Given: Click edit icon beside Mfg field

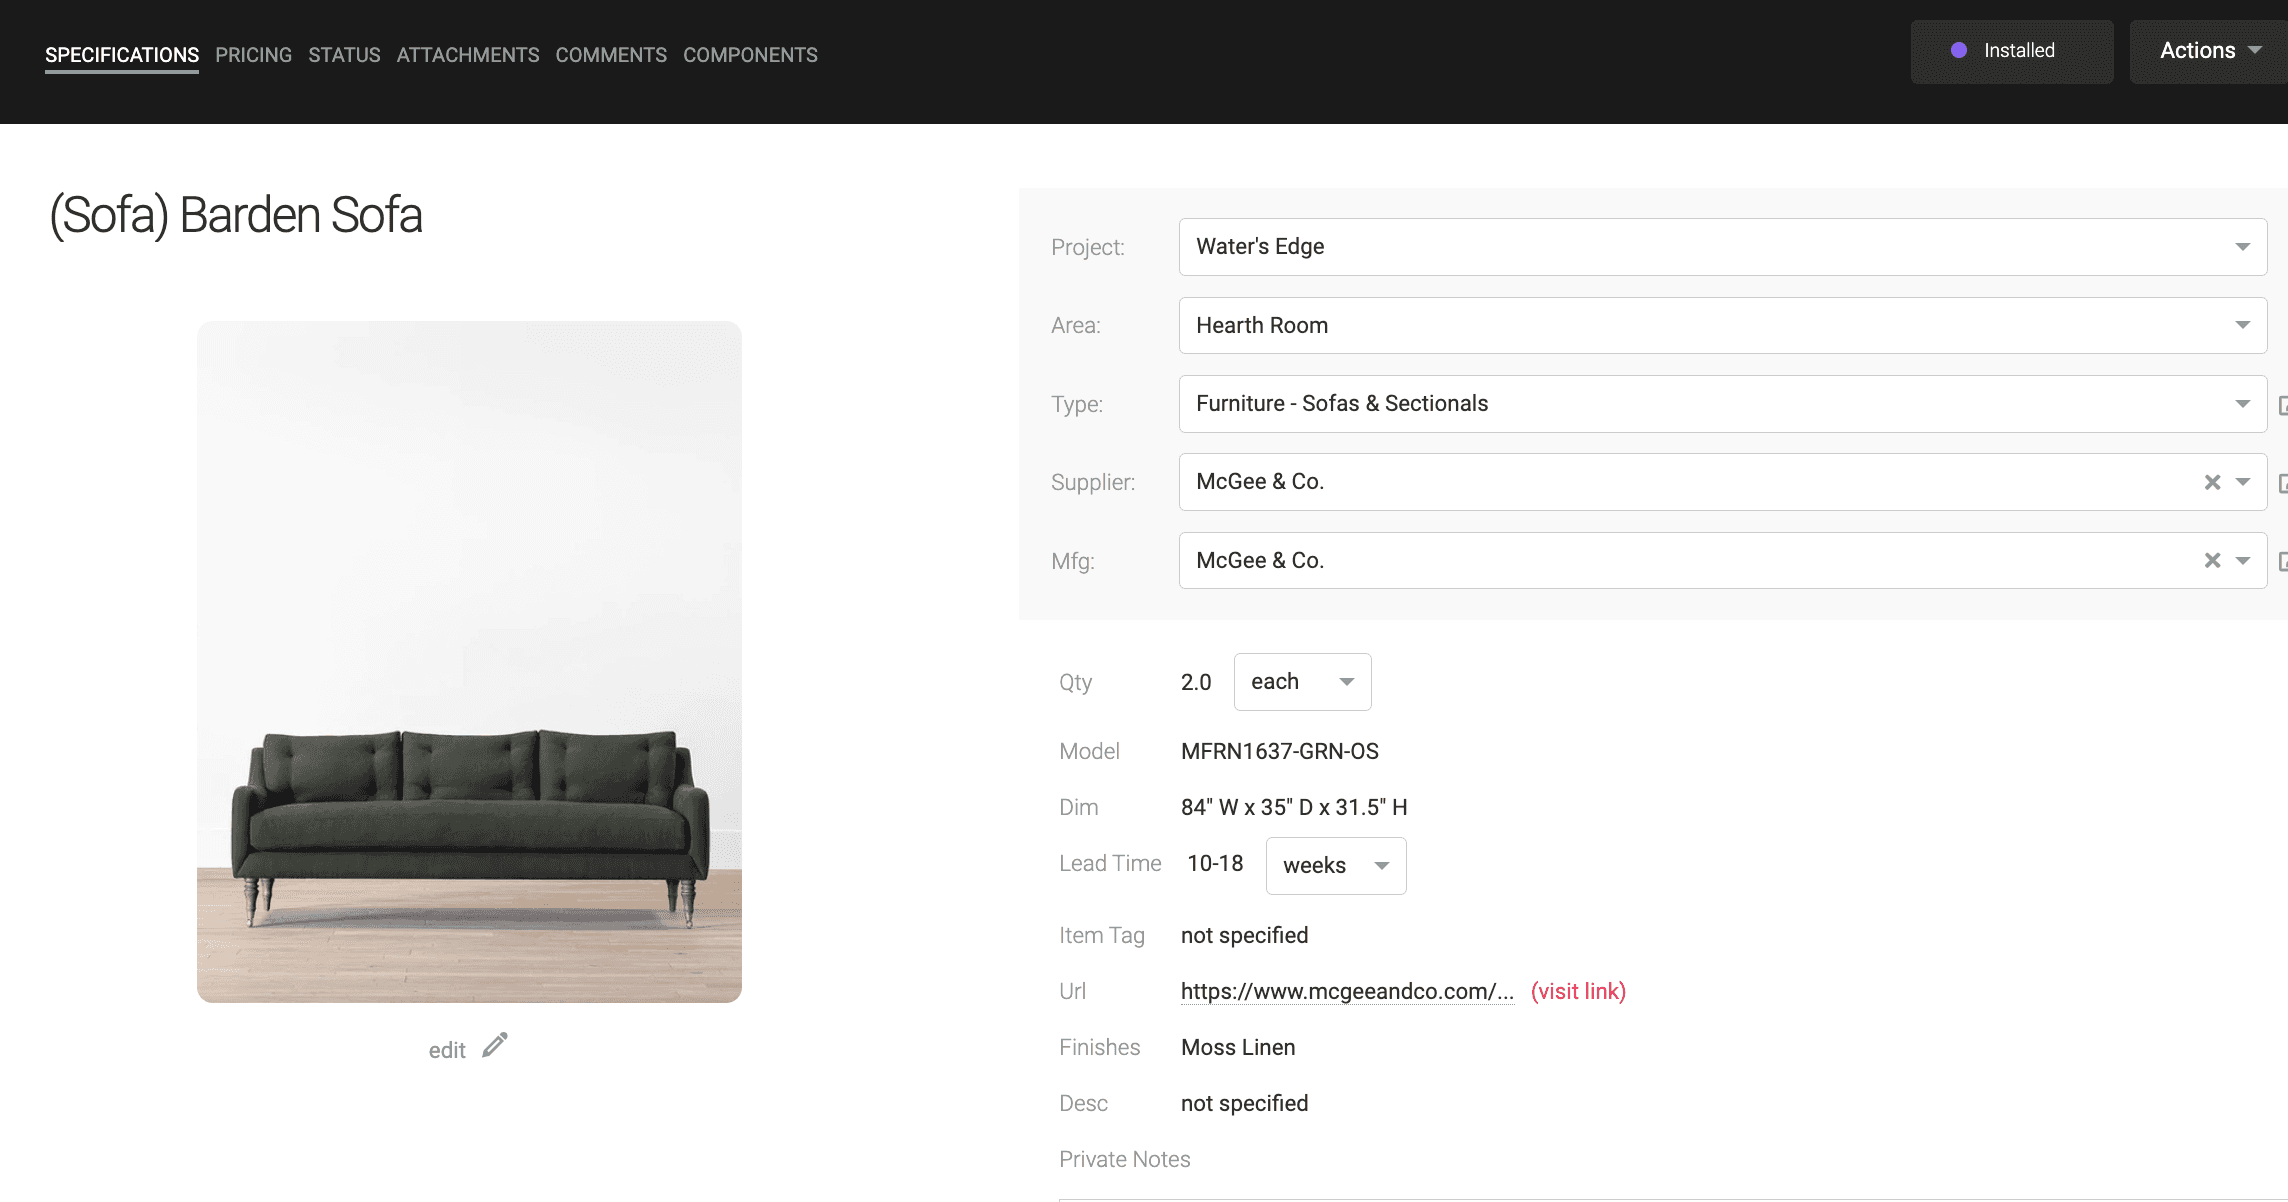Looking at the screenshot, I should tap(2282, 561).
